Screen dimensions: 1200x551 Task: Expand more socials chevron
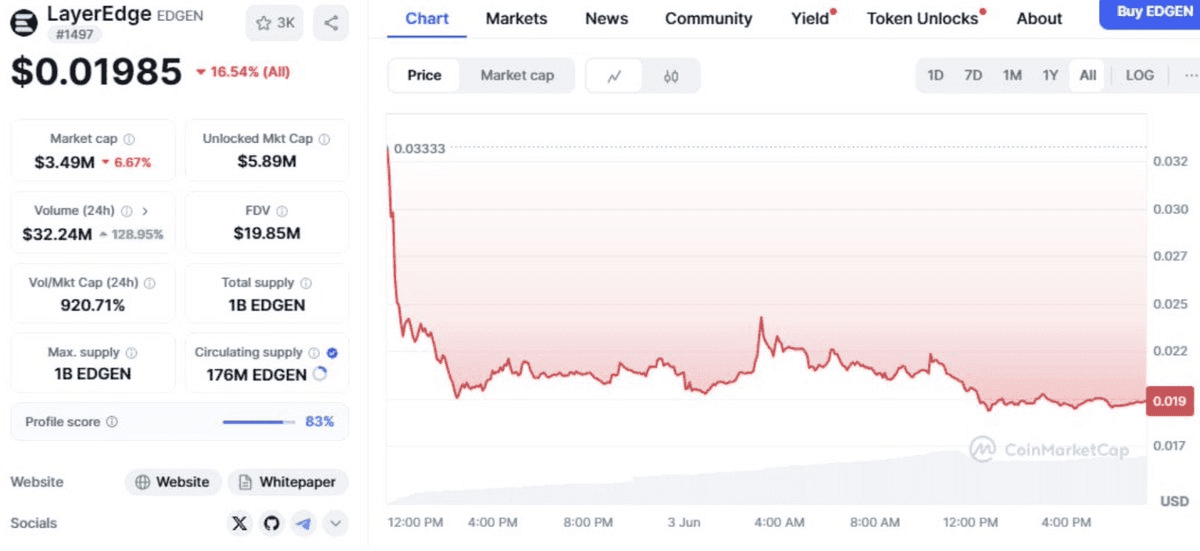(x=335, y=523)
